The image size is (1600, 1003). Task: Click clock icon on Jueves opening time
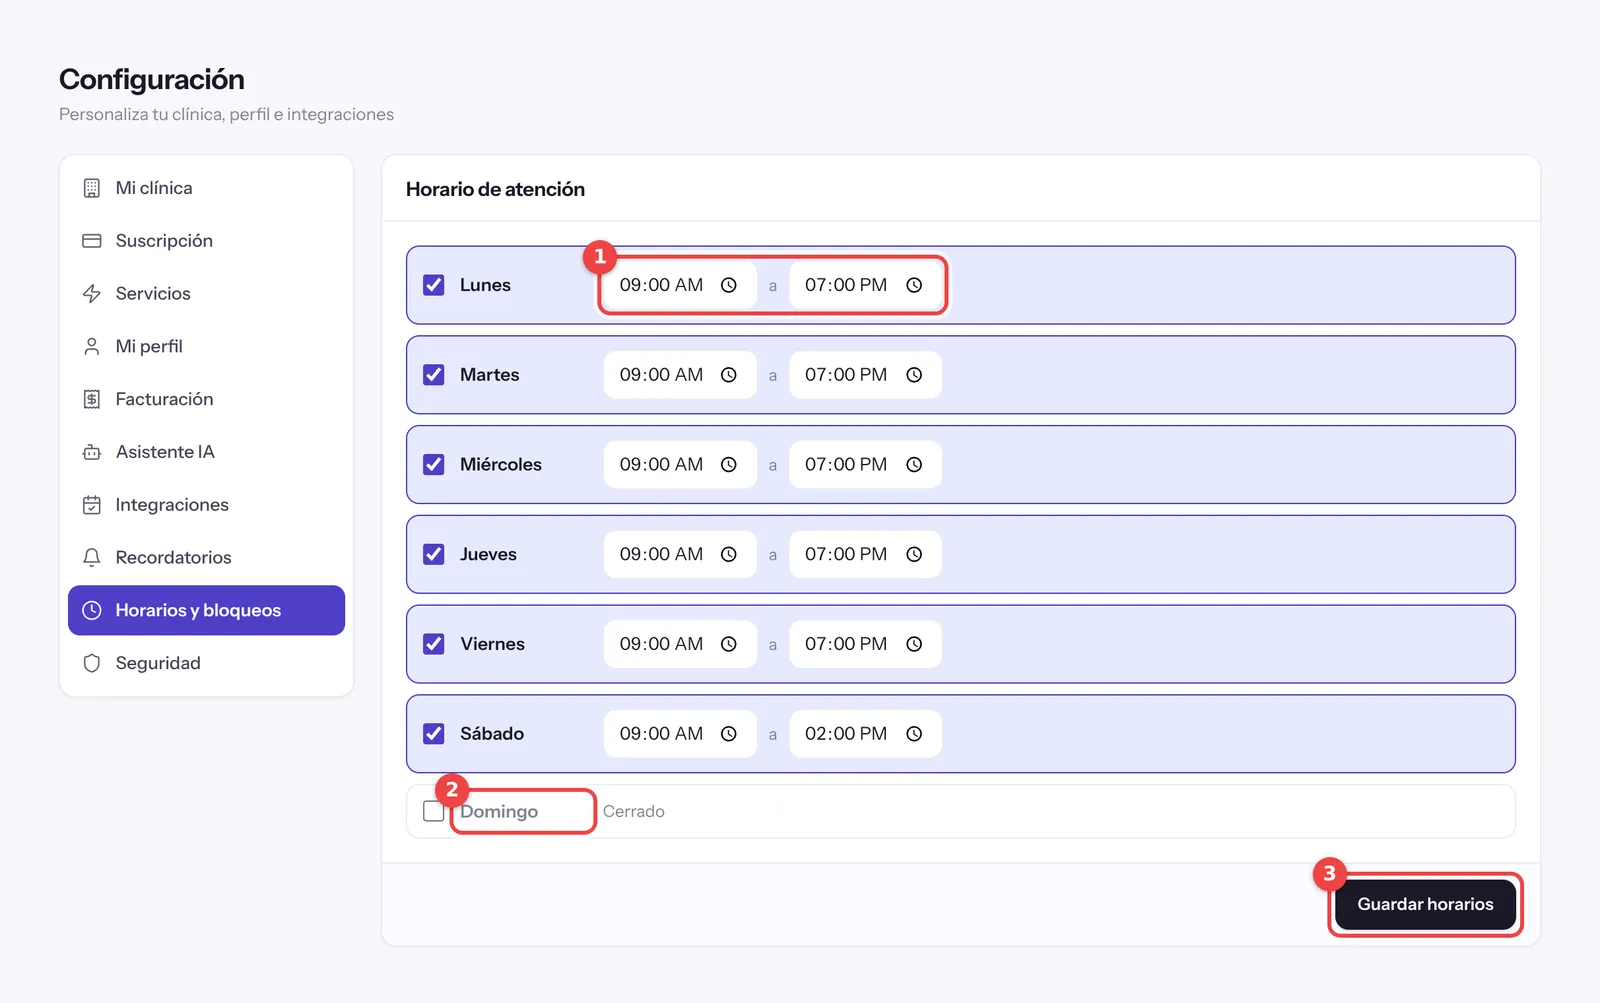(x=729, y=554)
